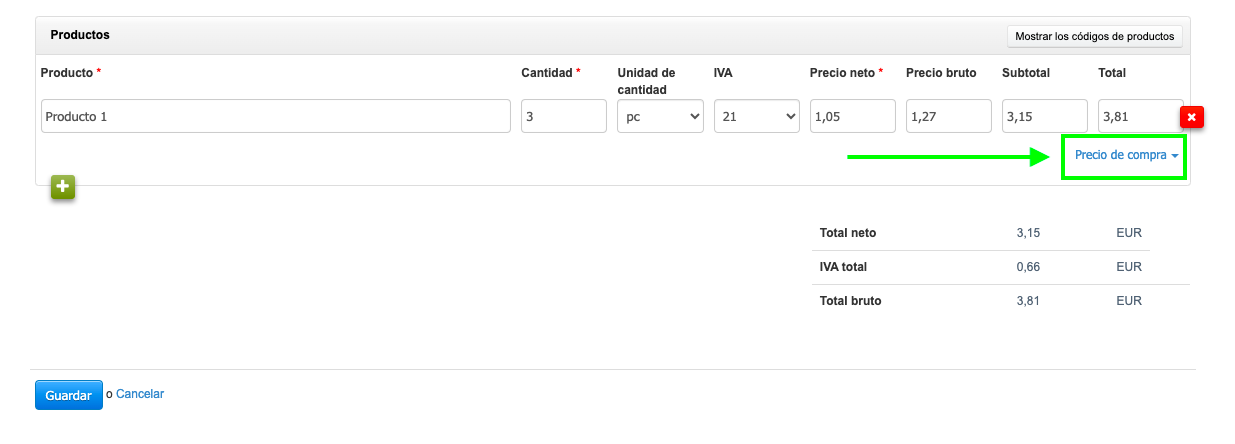
Task: Click the Cancelar link
Action: 140,394
